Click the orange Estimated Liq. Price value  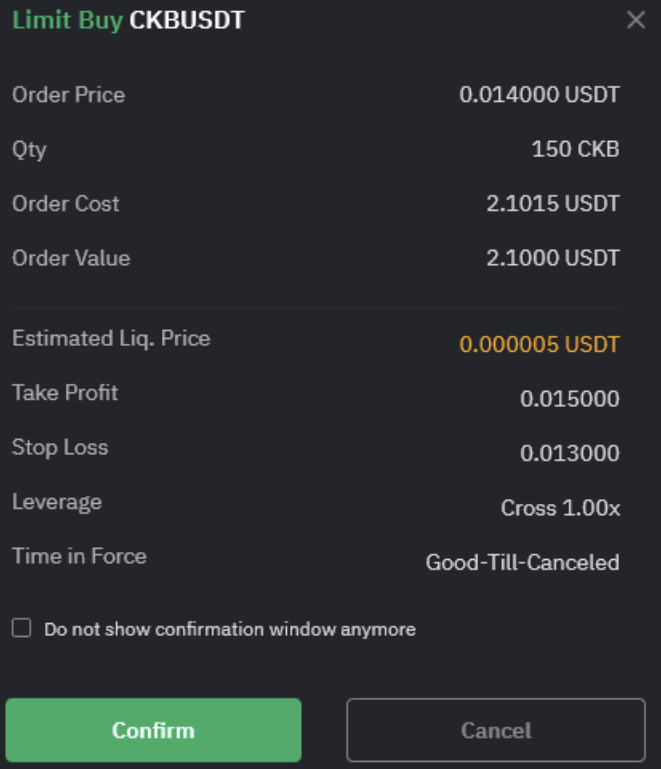(x=539, y=344)
